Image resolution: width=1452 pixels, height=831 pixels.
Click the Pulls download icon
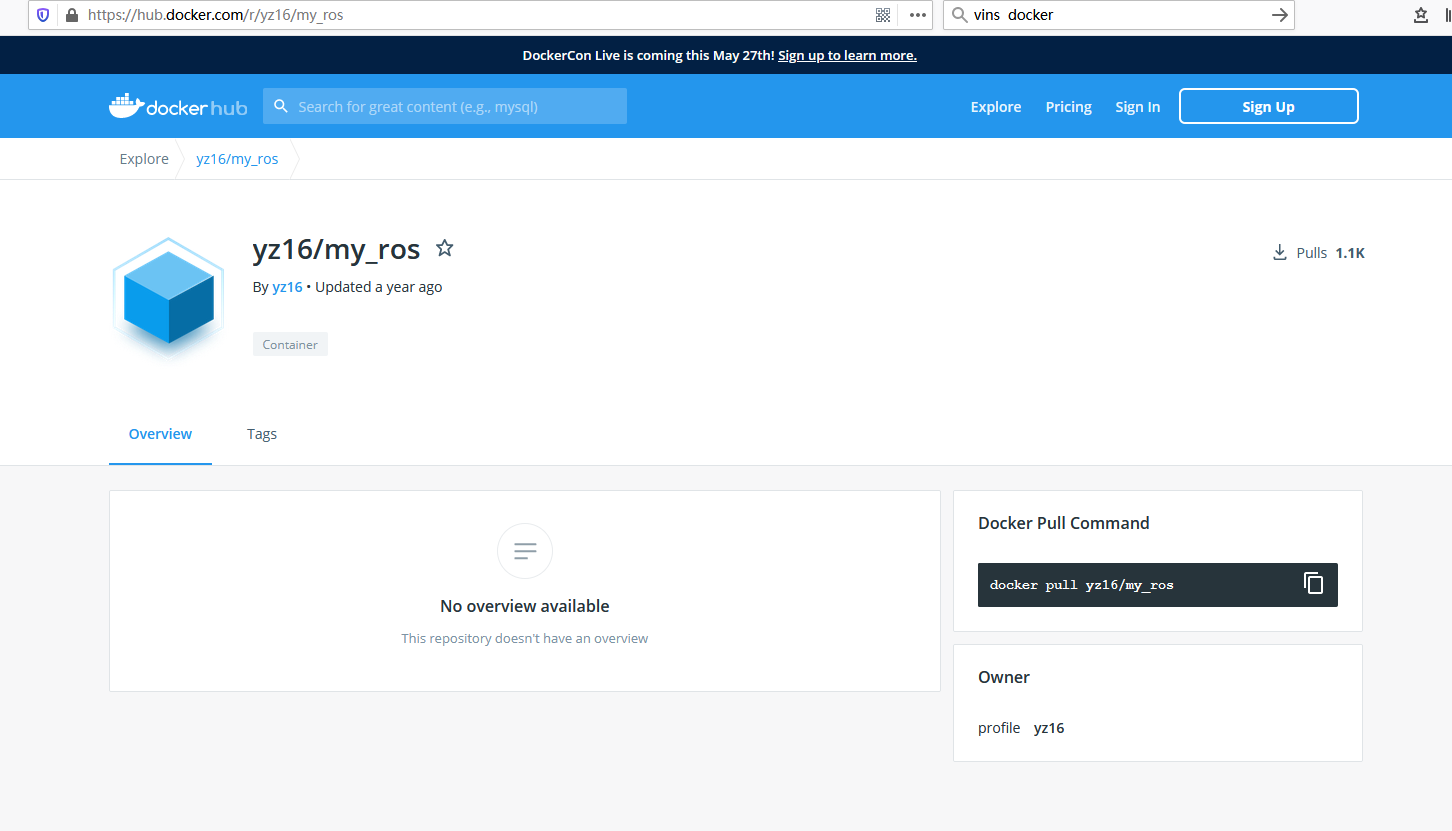(x=1279, y=252)
